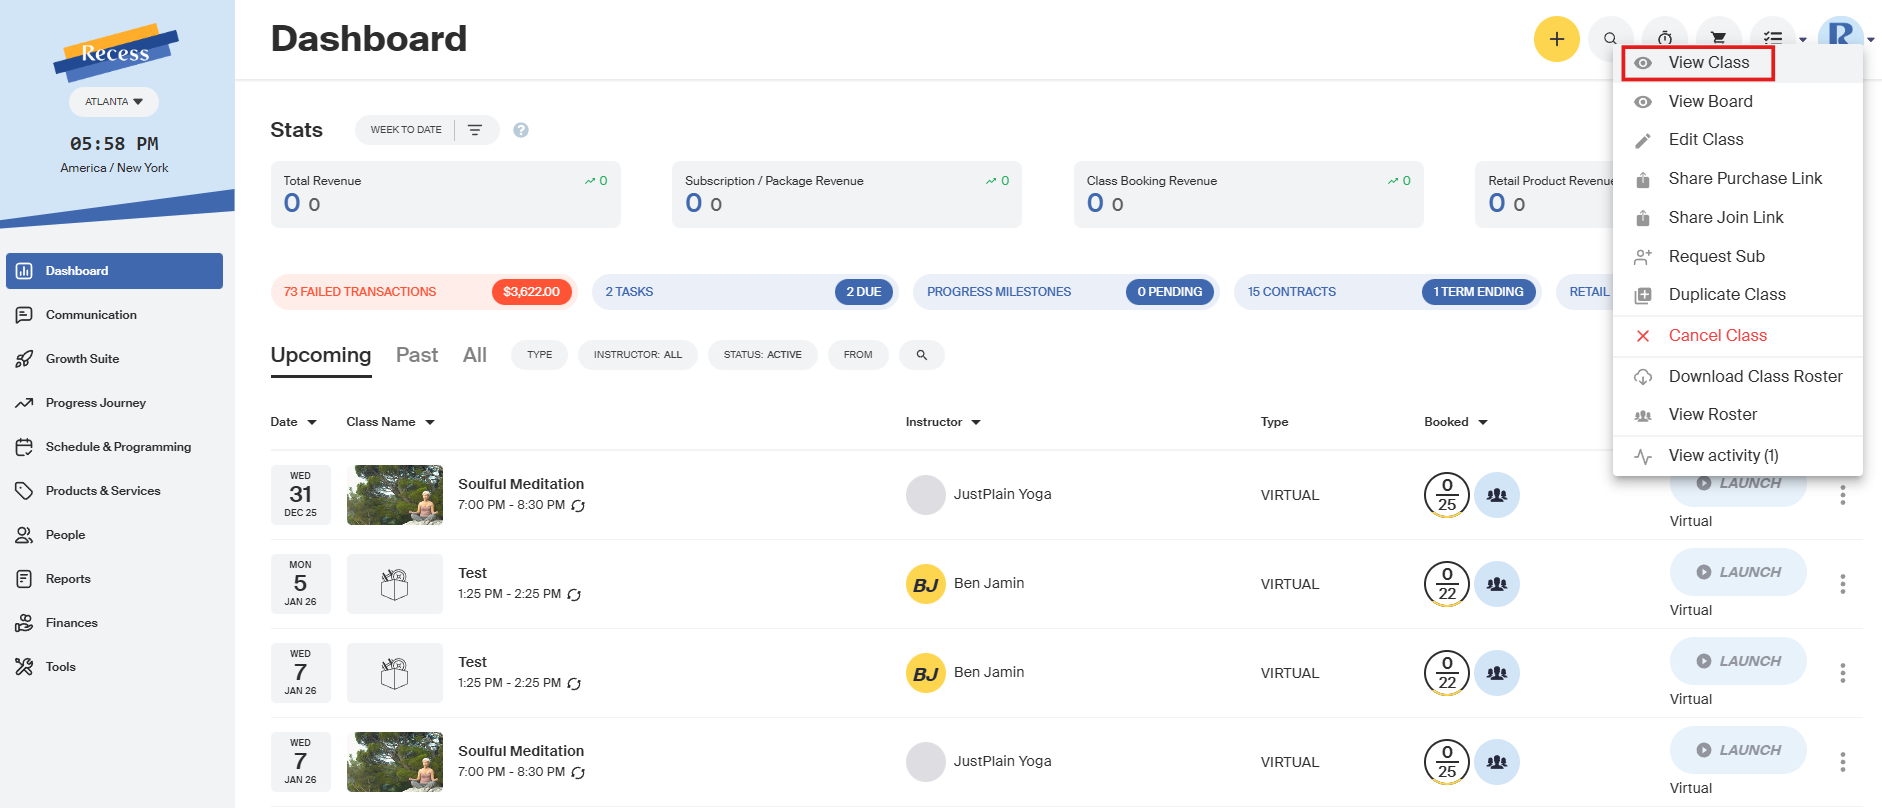Screen dimensions: 1882x808
Task: Open roster icon for Soulful Meditation Dec 31
Action: [1497, 495]
